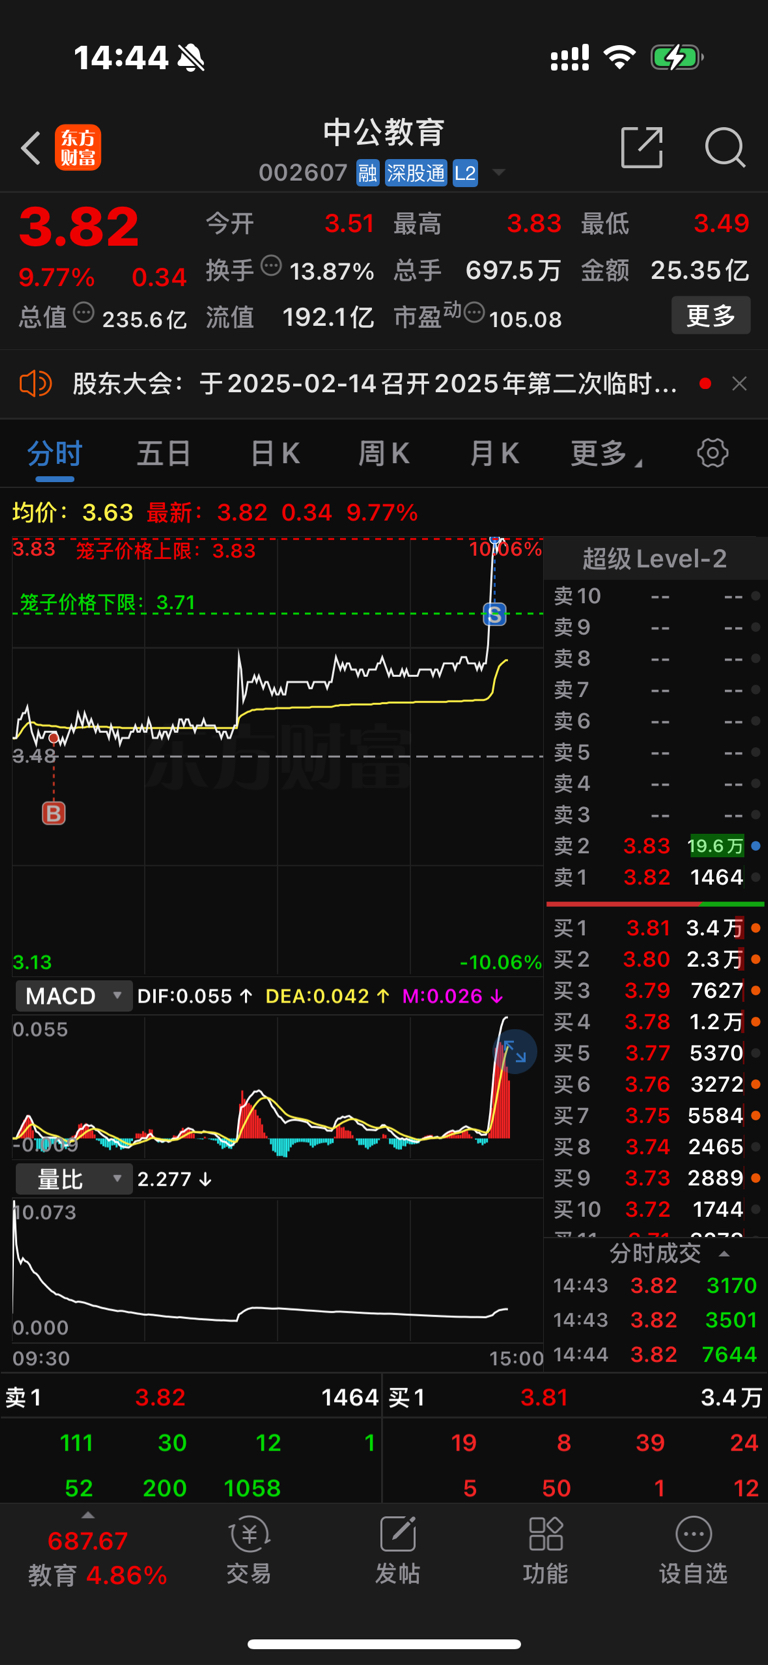Open the search magnifier icon
The image size is (769, 1665).
[725, 147]
